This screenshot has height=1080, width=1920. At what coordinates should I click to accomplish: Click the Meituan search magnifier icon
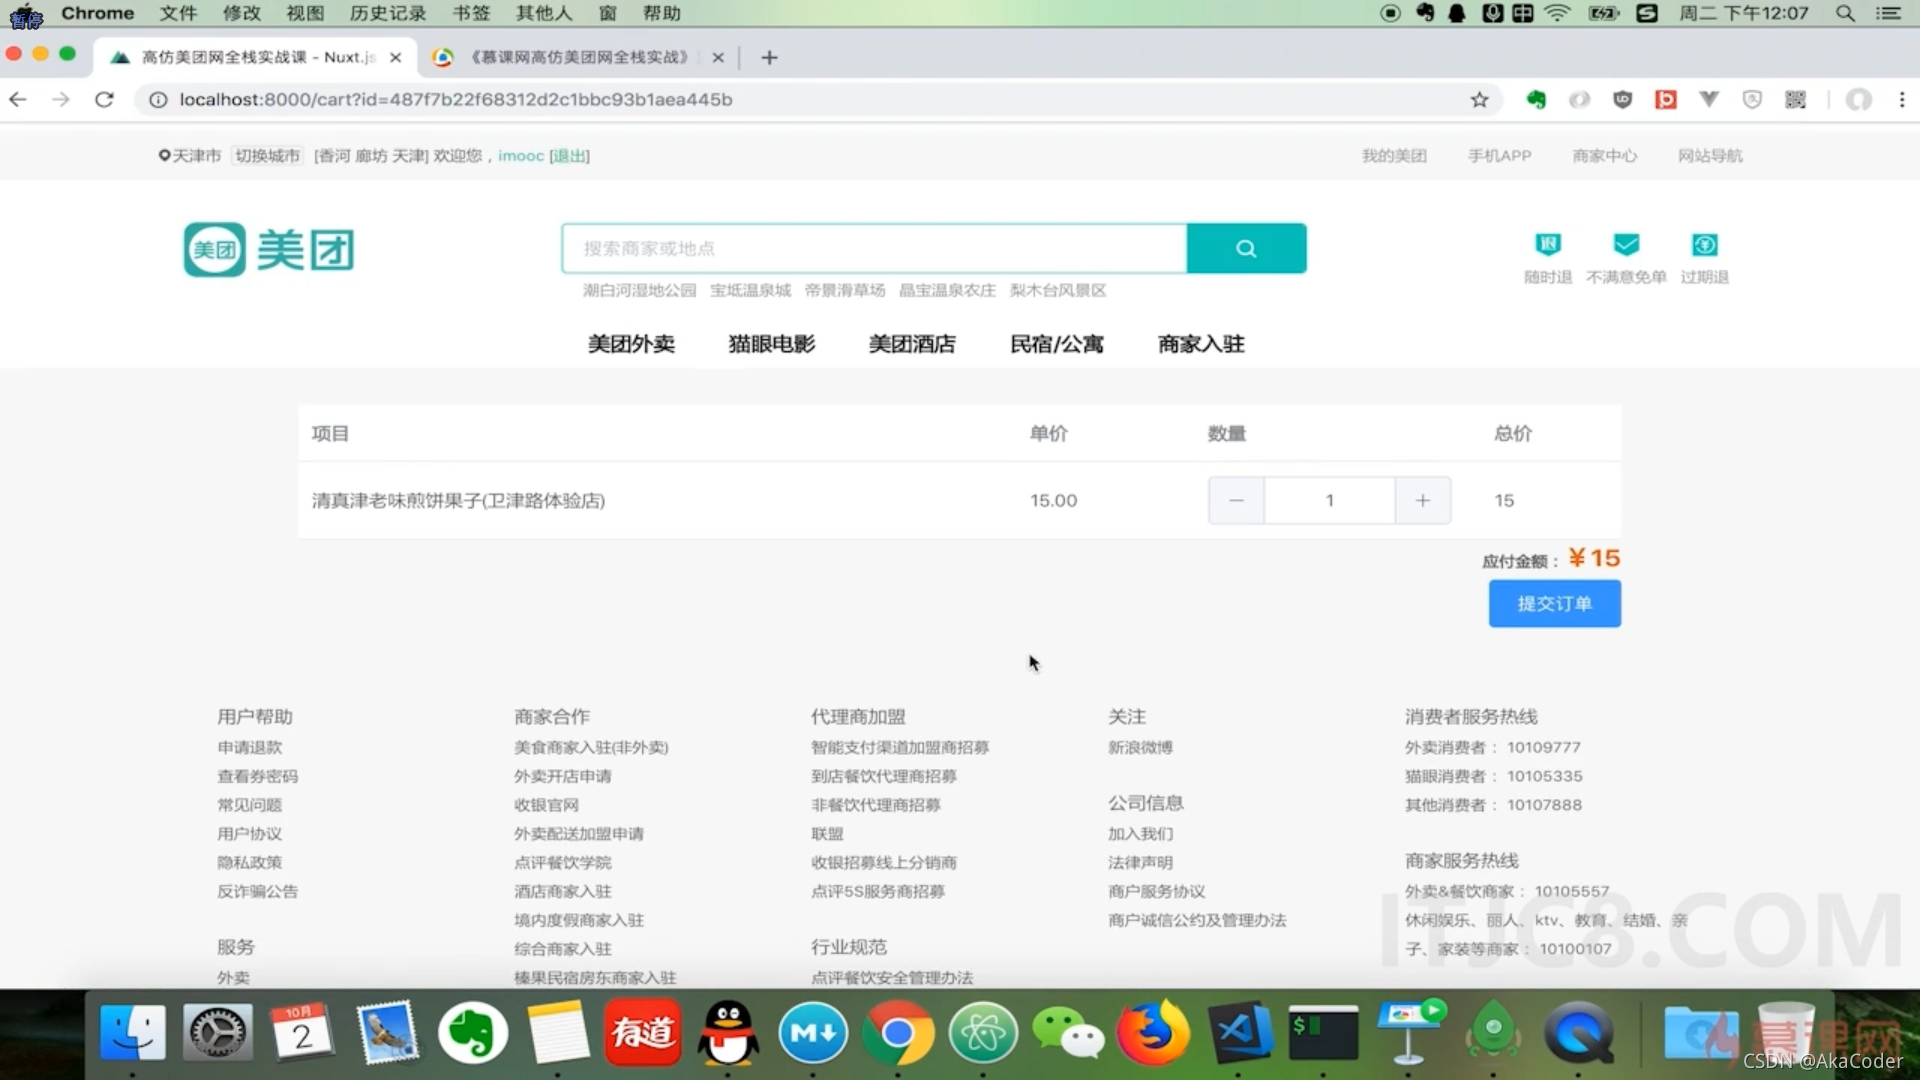[x=1245, y=247]
